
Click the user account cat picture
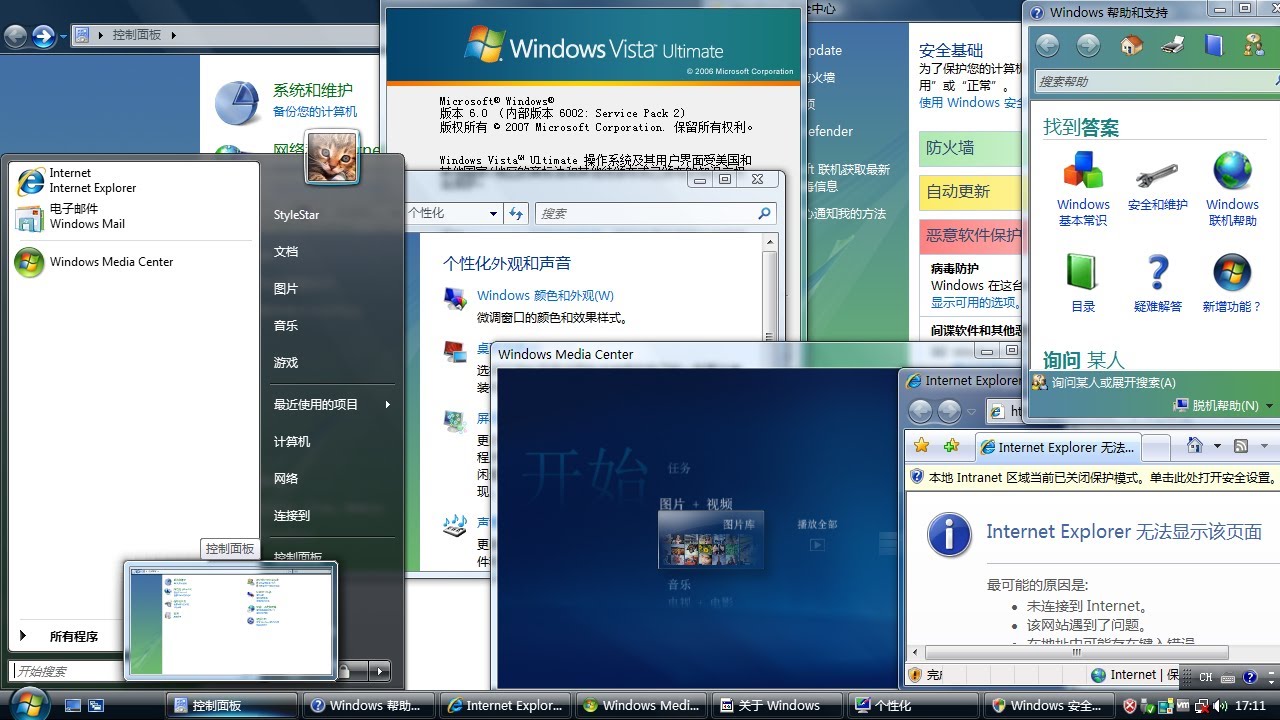tap(332, 157)
